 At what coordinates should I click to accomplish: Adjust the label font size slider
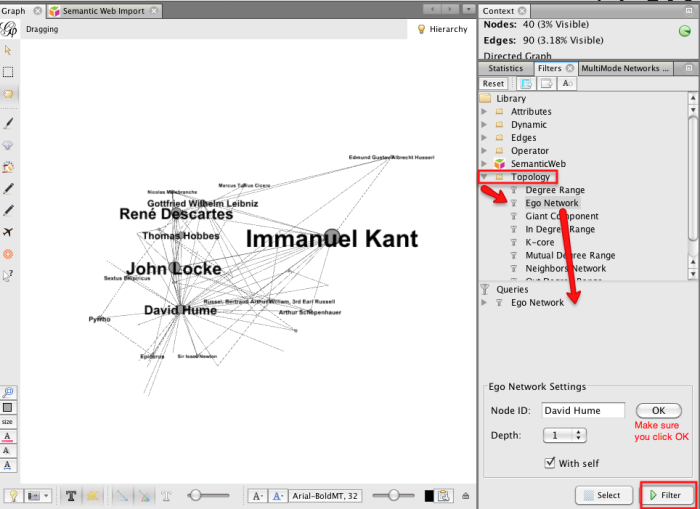click(x=396, y=495)
